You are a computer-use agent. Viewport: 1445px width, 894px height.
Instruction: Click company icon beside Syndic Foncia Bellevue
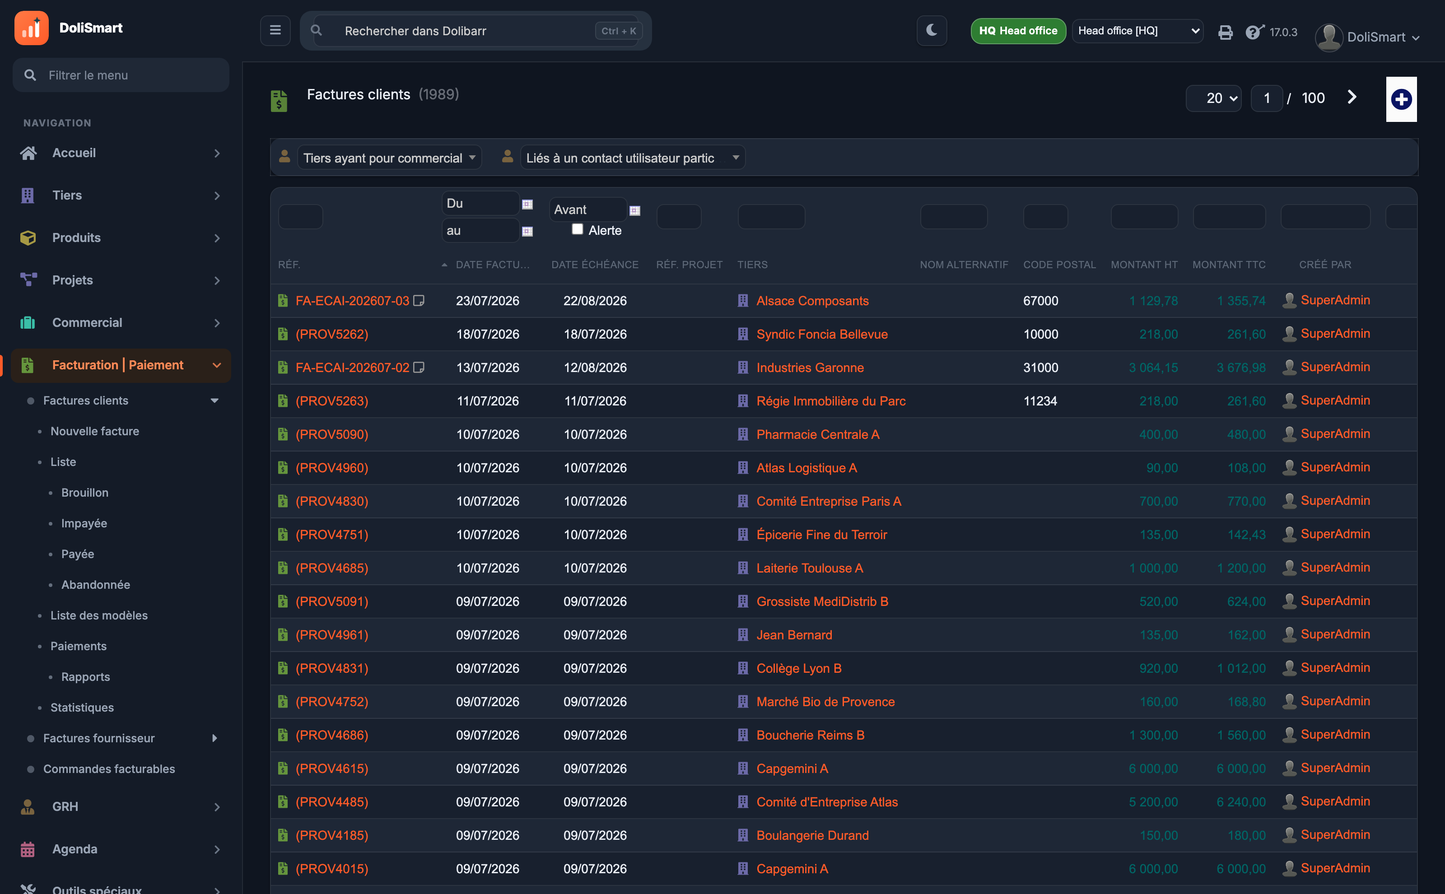(743, 334)
